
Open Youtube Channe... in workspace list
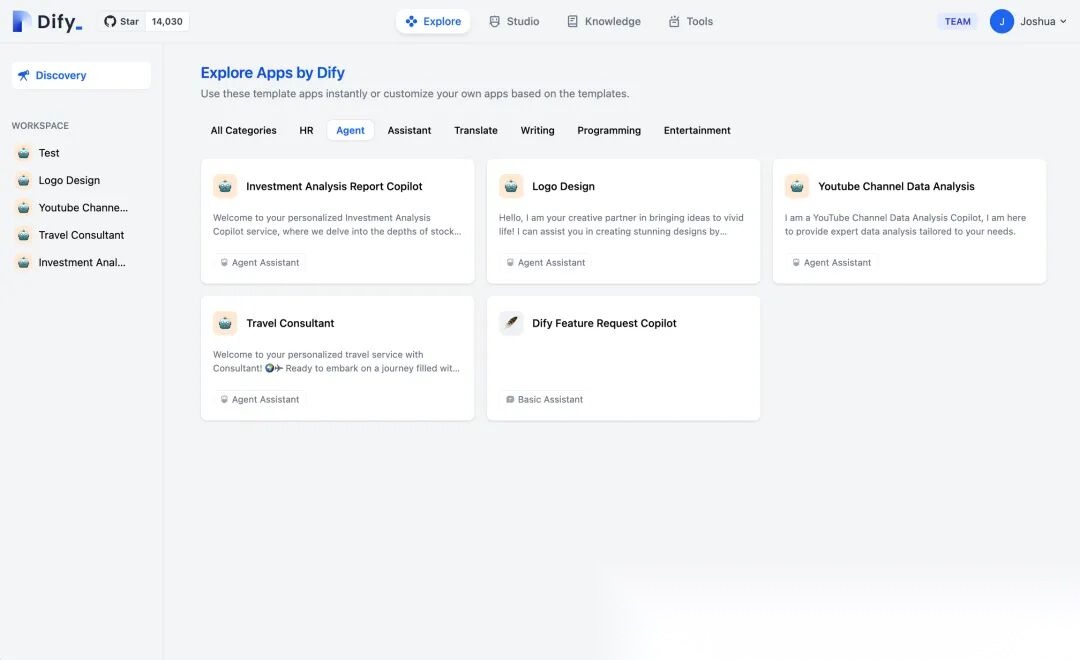[x=83, y=207]
